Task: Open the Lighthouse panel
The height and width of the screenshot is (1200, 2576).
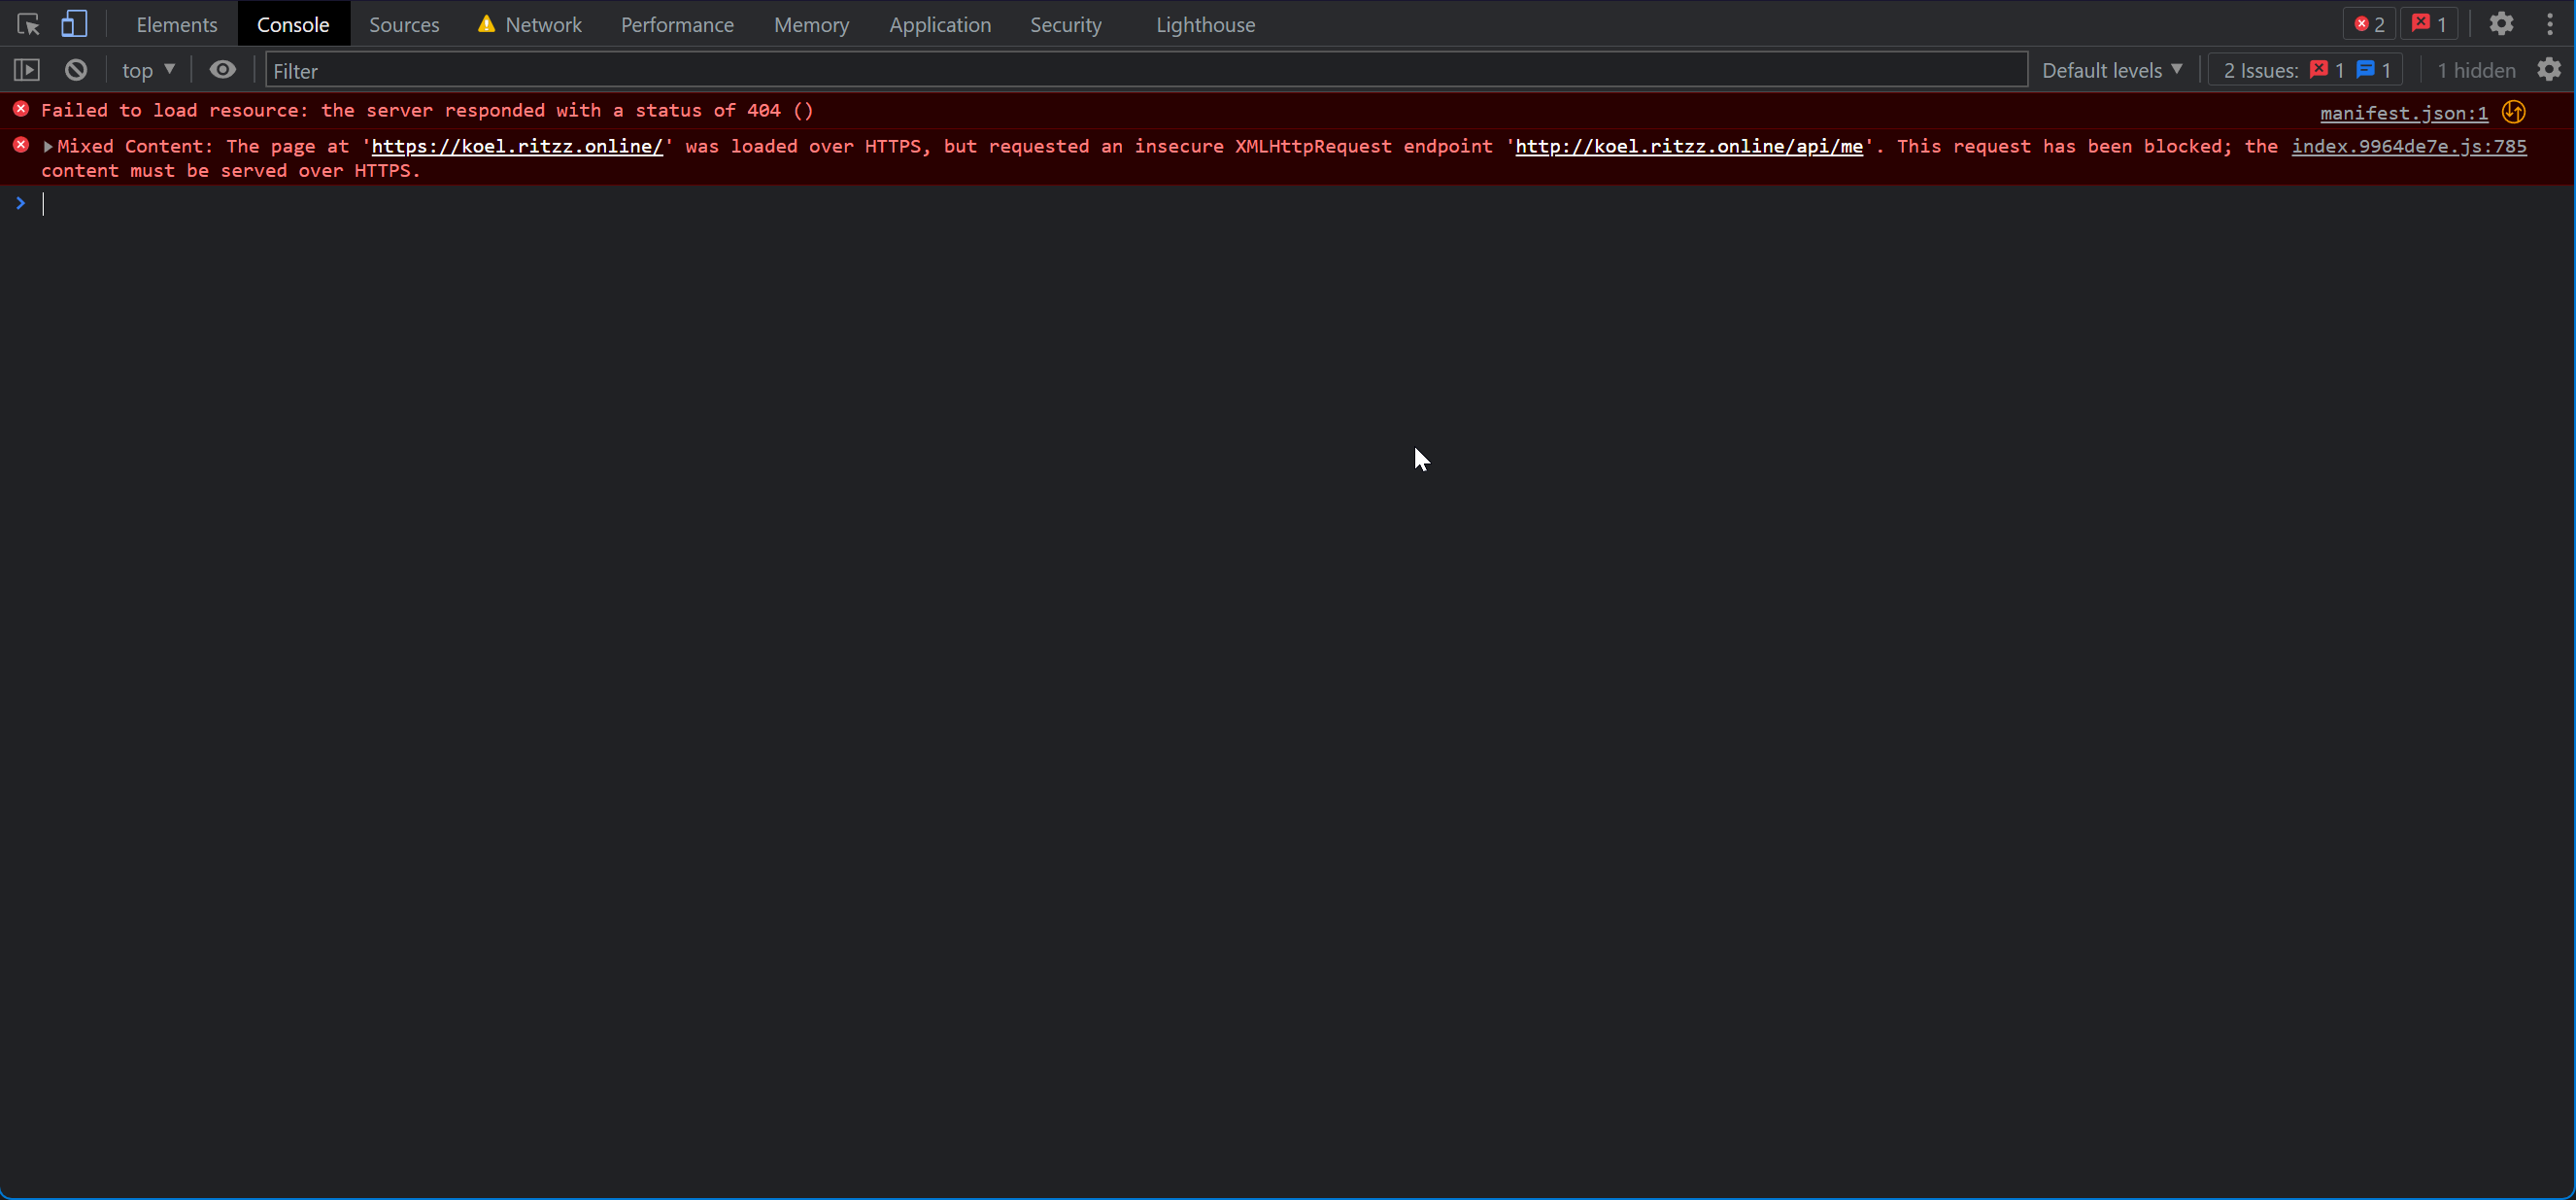Action: point(1205,23)
